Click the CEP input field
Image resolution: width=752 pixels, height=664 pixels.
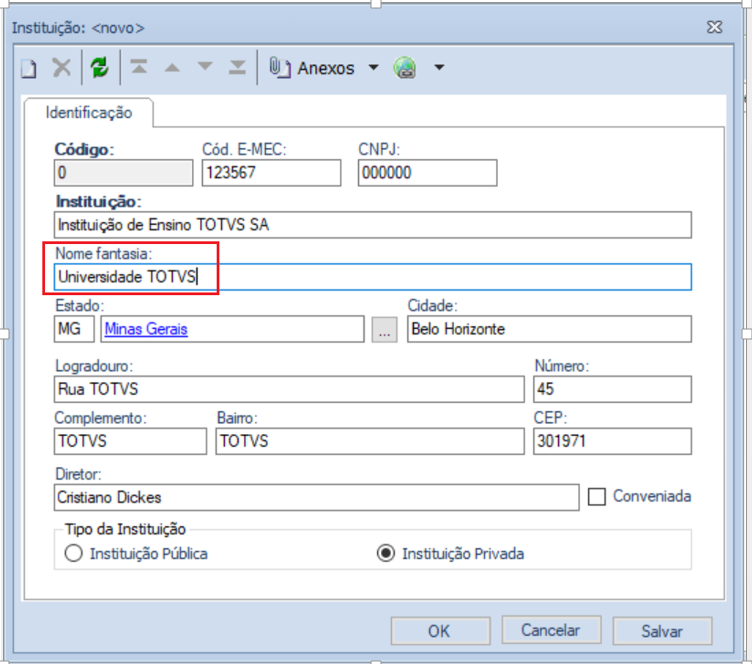click(612, 441)
